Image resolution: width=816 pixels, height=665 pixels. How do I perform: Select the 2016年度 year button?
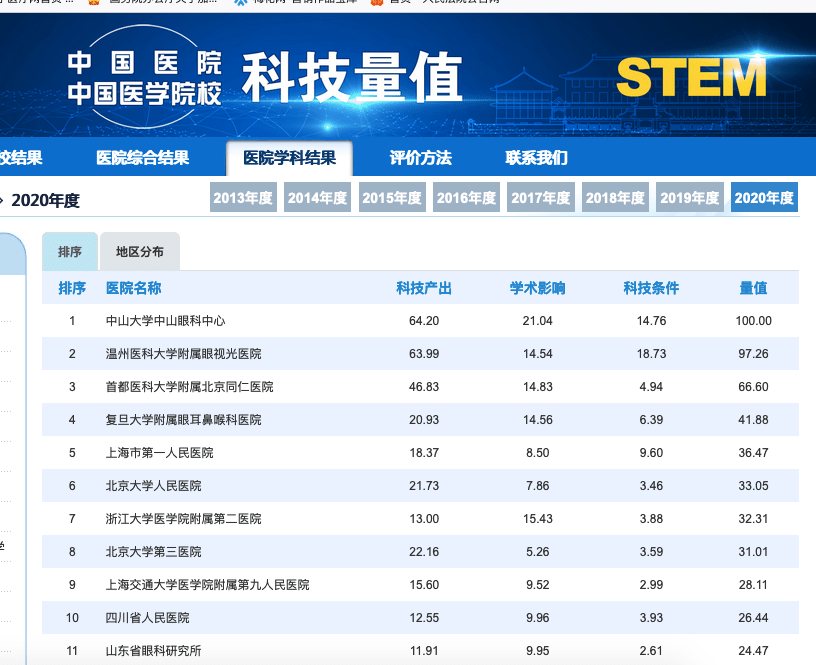tap(466, 197)
